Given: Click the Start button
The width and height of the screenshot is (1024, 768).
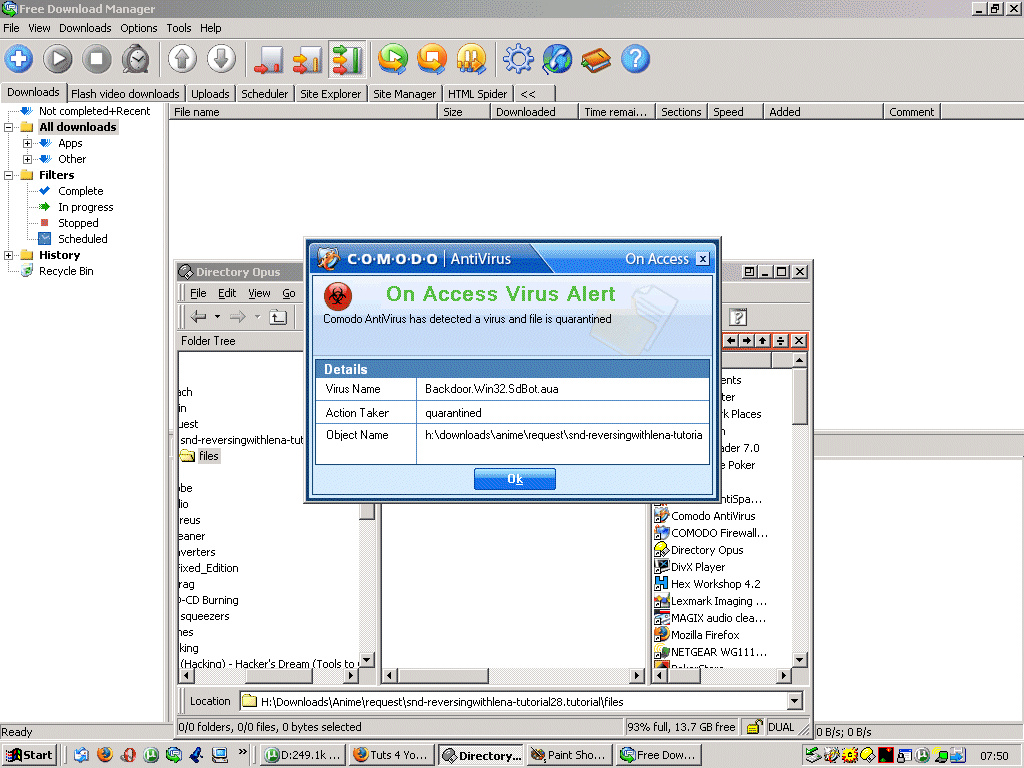Looking at the screenshot, I should point(29,756).
